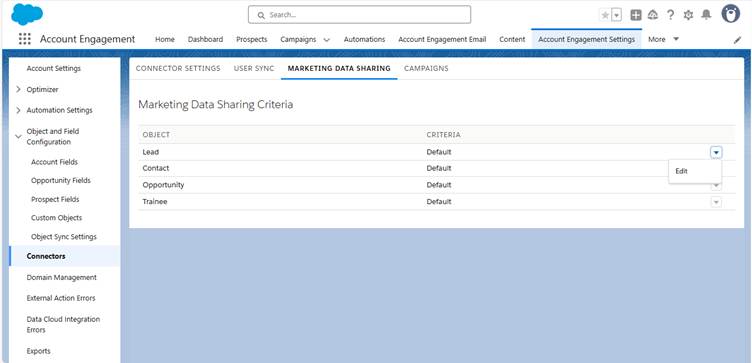Go to the Home tab
Image resolution: width=752 pixels, height=363 pixels.
coord(164,39)
